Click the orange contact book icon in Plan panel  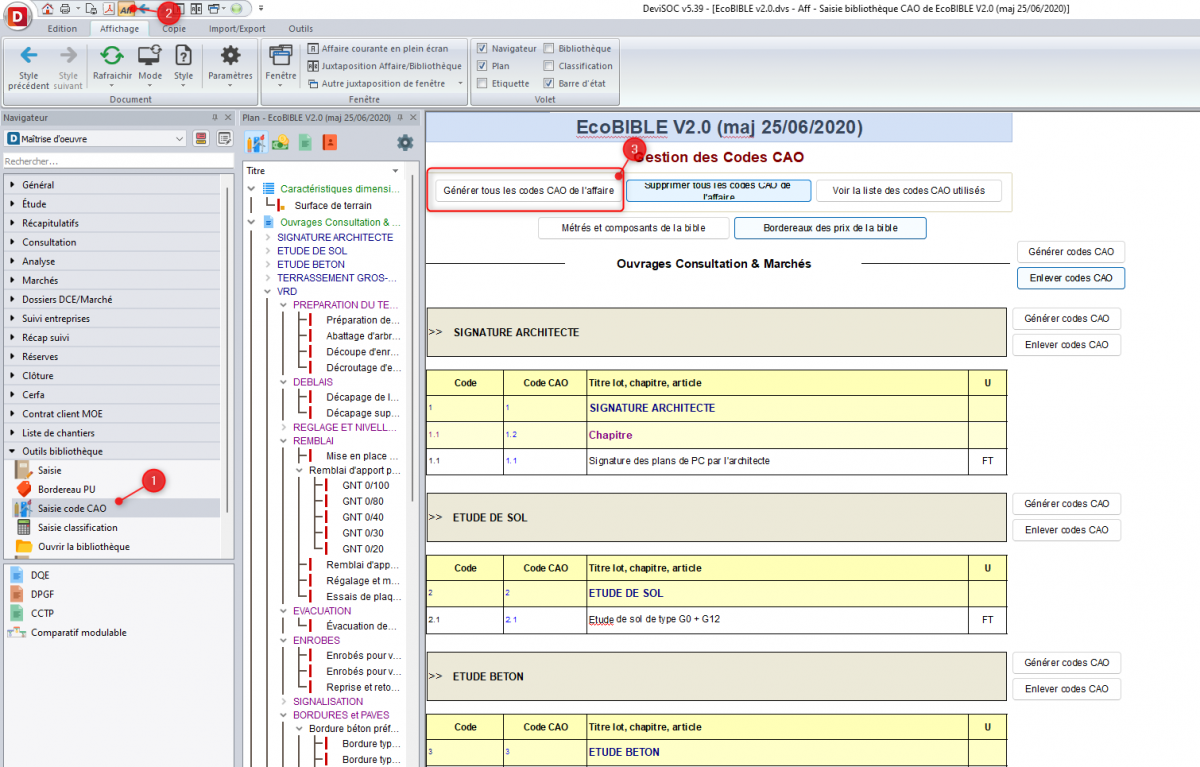tap(330, 142)
